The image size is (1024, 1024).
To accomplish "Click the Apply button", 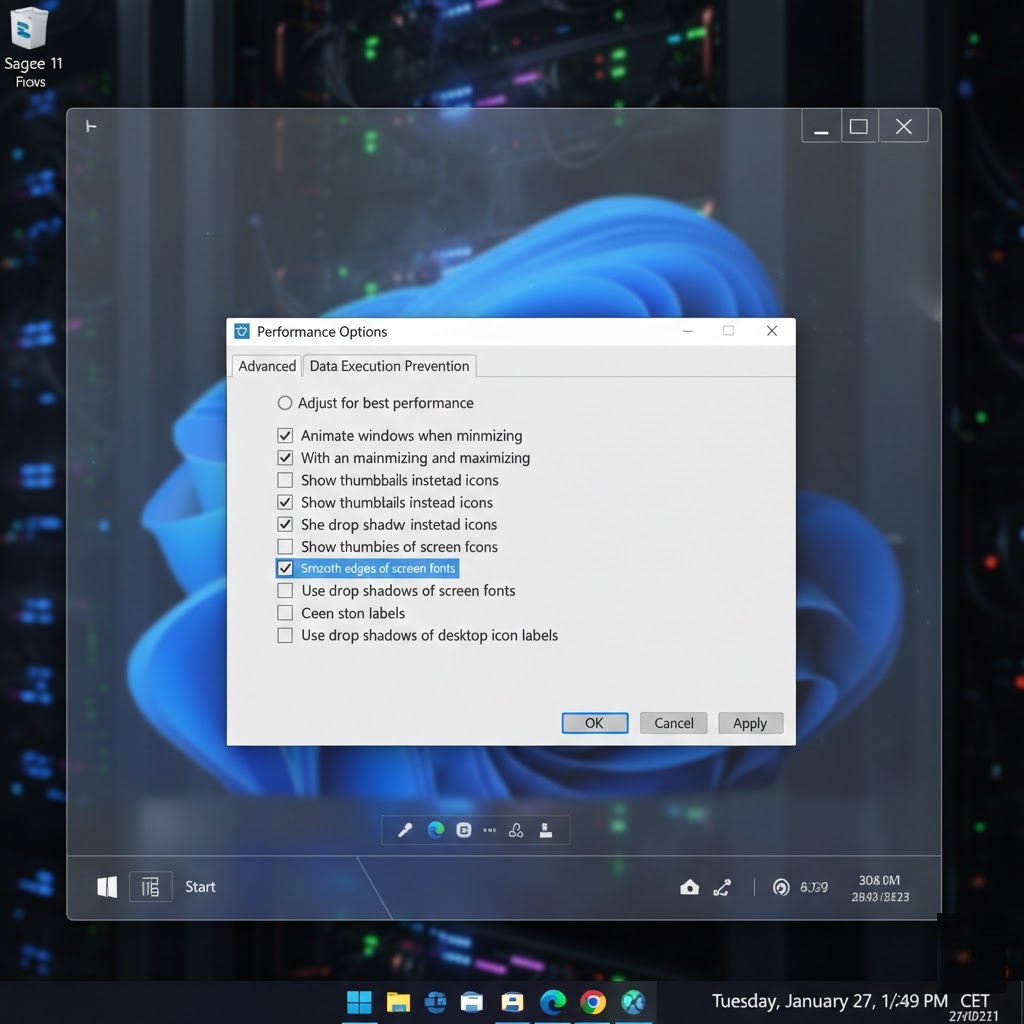I will [750, 723].
